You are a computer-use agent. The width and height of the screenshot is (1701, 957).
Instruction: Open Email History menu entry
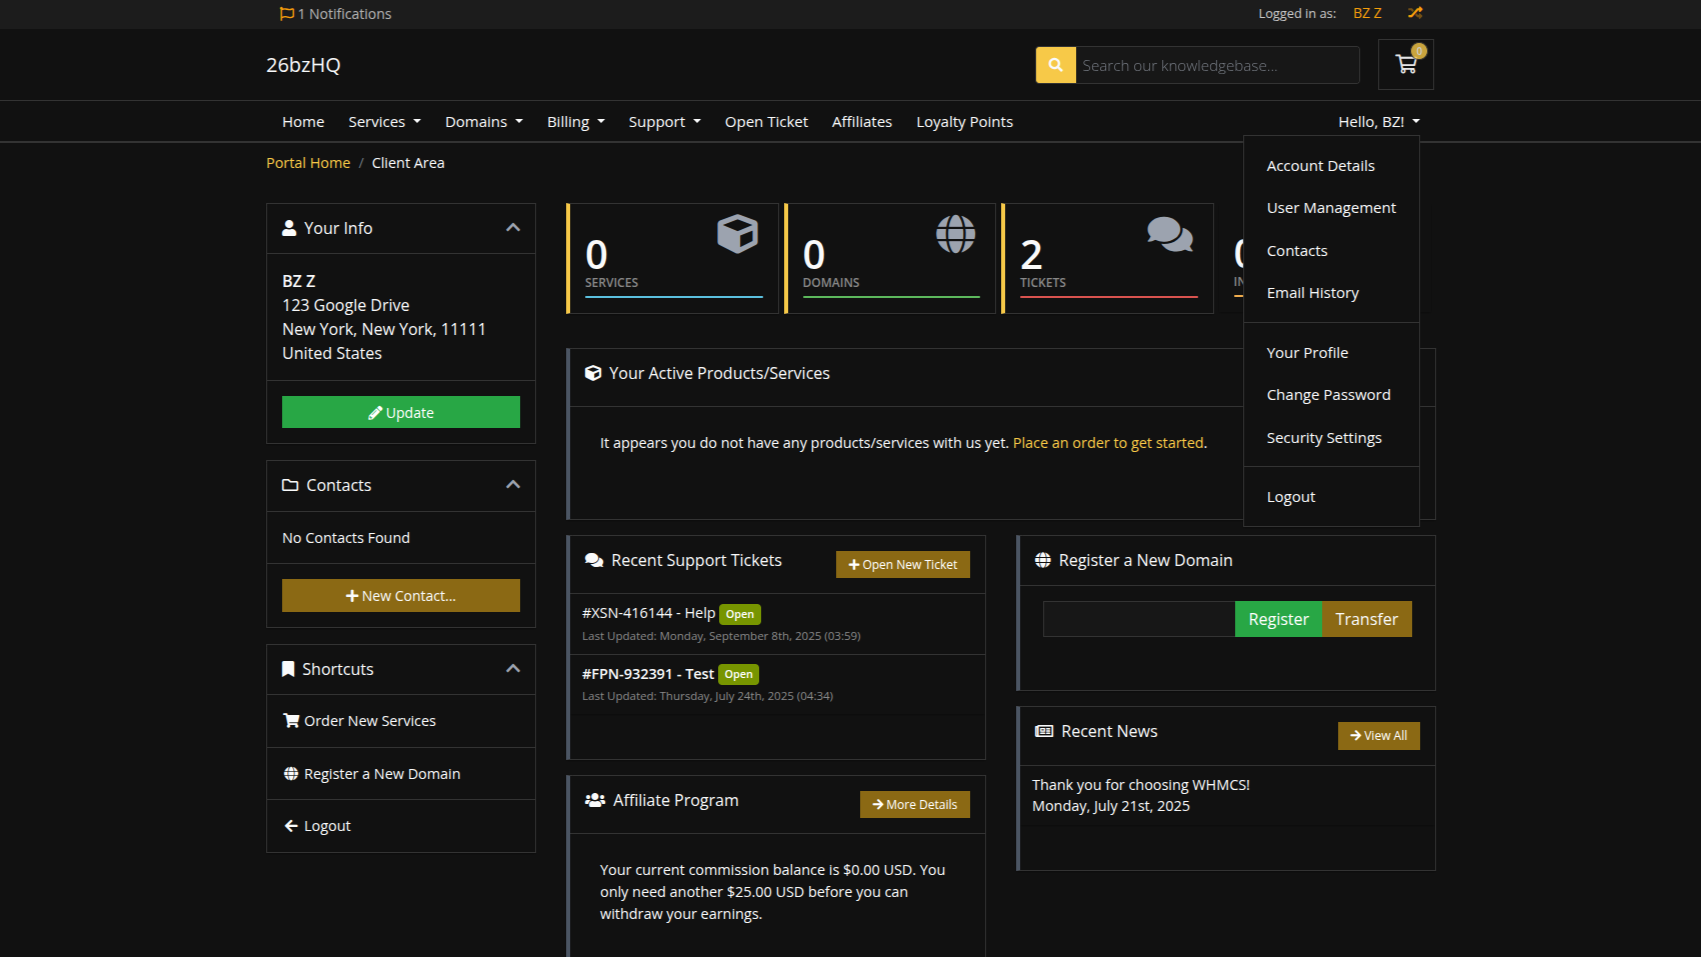click(x=1312, y=293)
